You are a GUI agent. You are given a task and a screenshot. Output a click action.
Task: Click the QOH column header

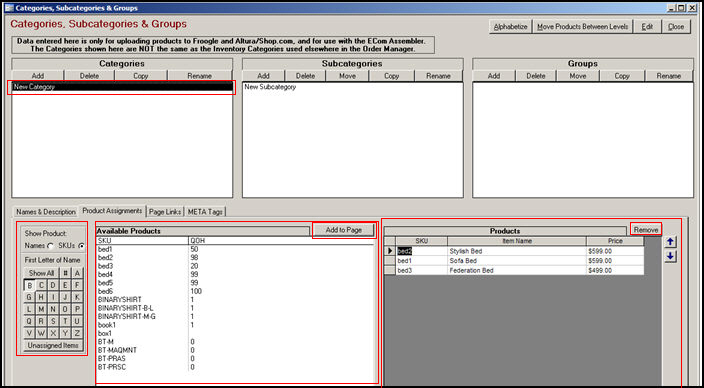[x=281, y=241]
